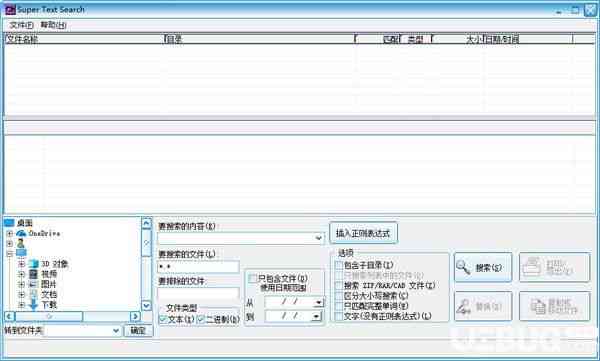Open the 转到文件夹 folder dropdown
Screen dimensions: 600x361
click(x=116, y=331)
